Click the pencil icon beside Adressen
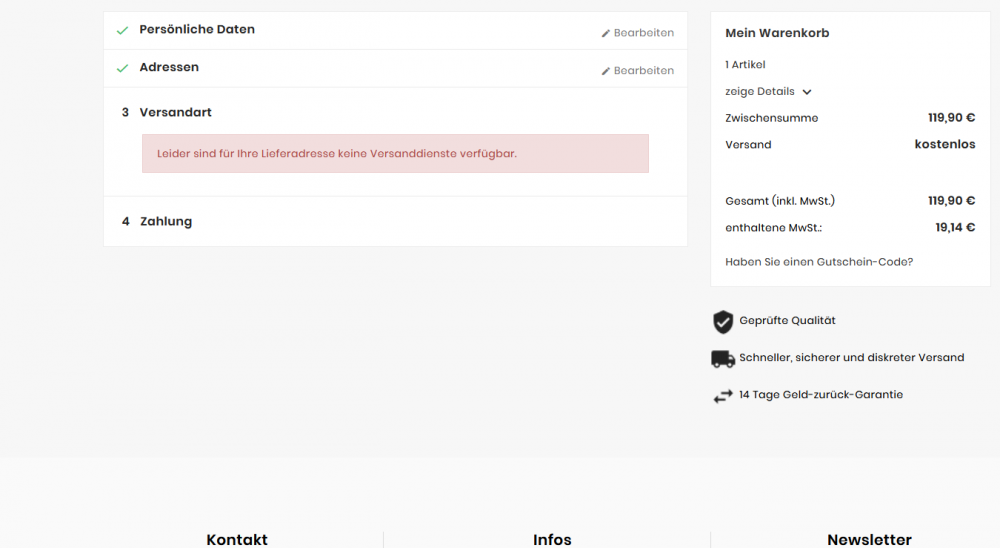The width and height of the screenshot is (1000, 548). coord(605,71)
